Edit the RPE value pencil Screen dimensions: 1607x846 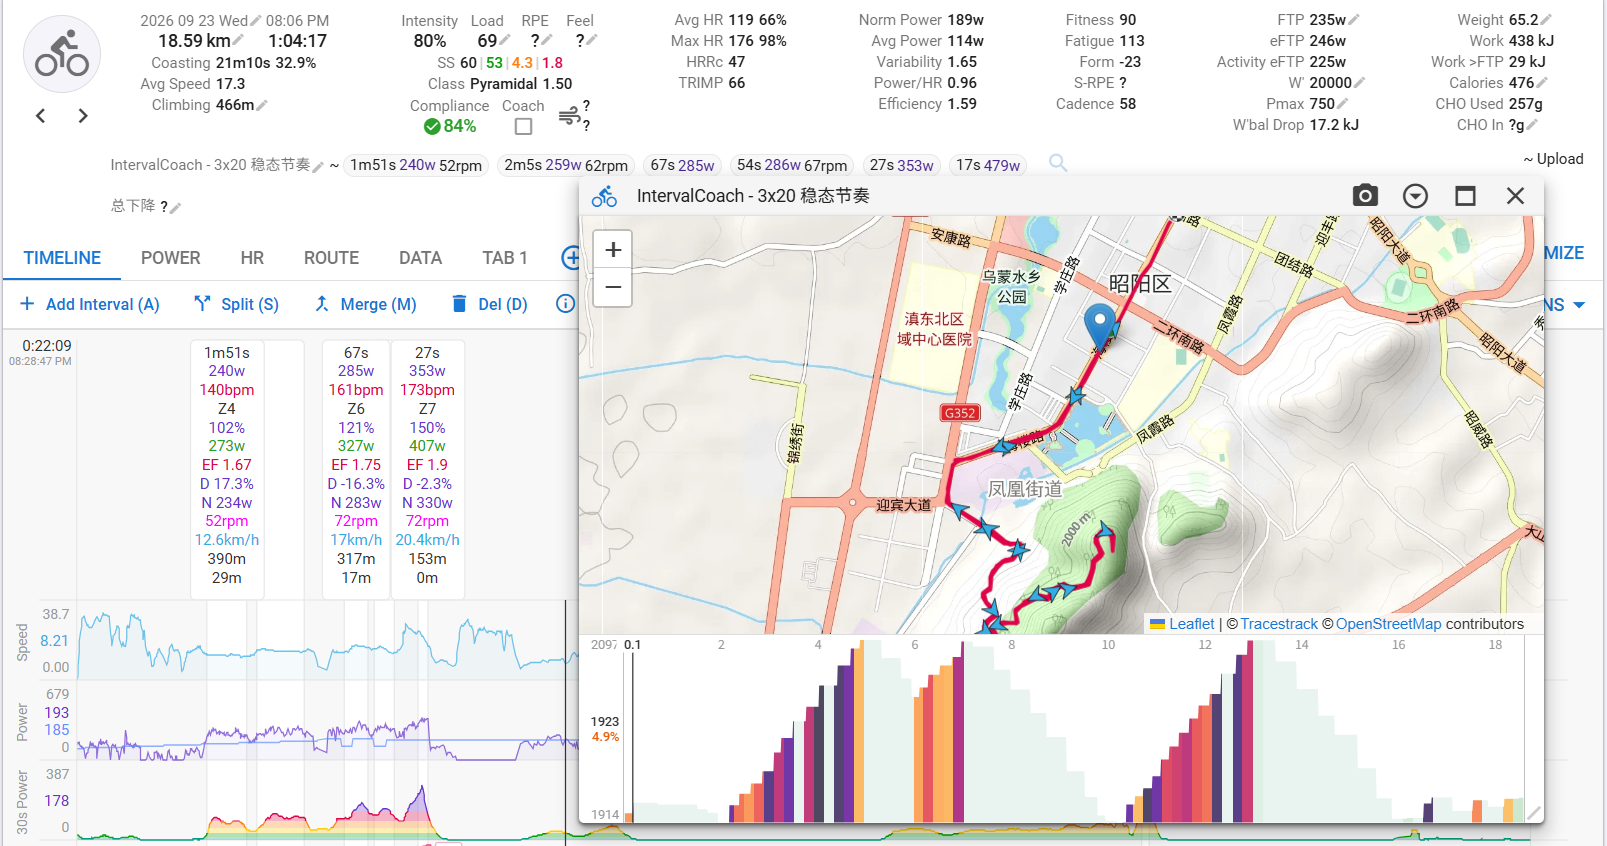[547, 41]
